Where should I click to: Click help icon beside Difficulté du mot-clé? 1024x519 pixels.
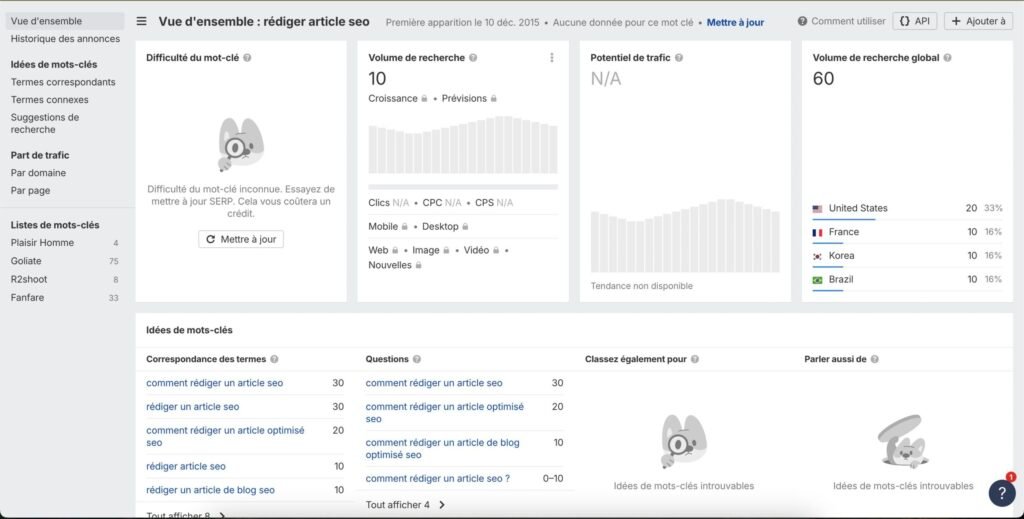(247, 58)
